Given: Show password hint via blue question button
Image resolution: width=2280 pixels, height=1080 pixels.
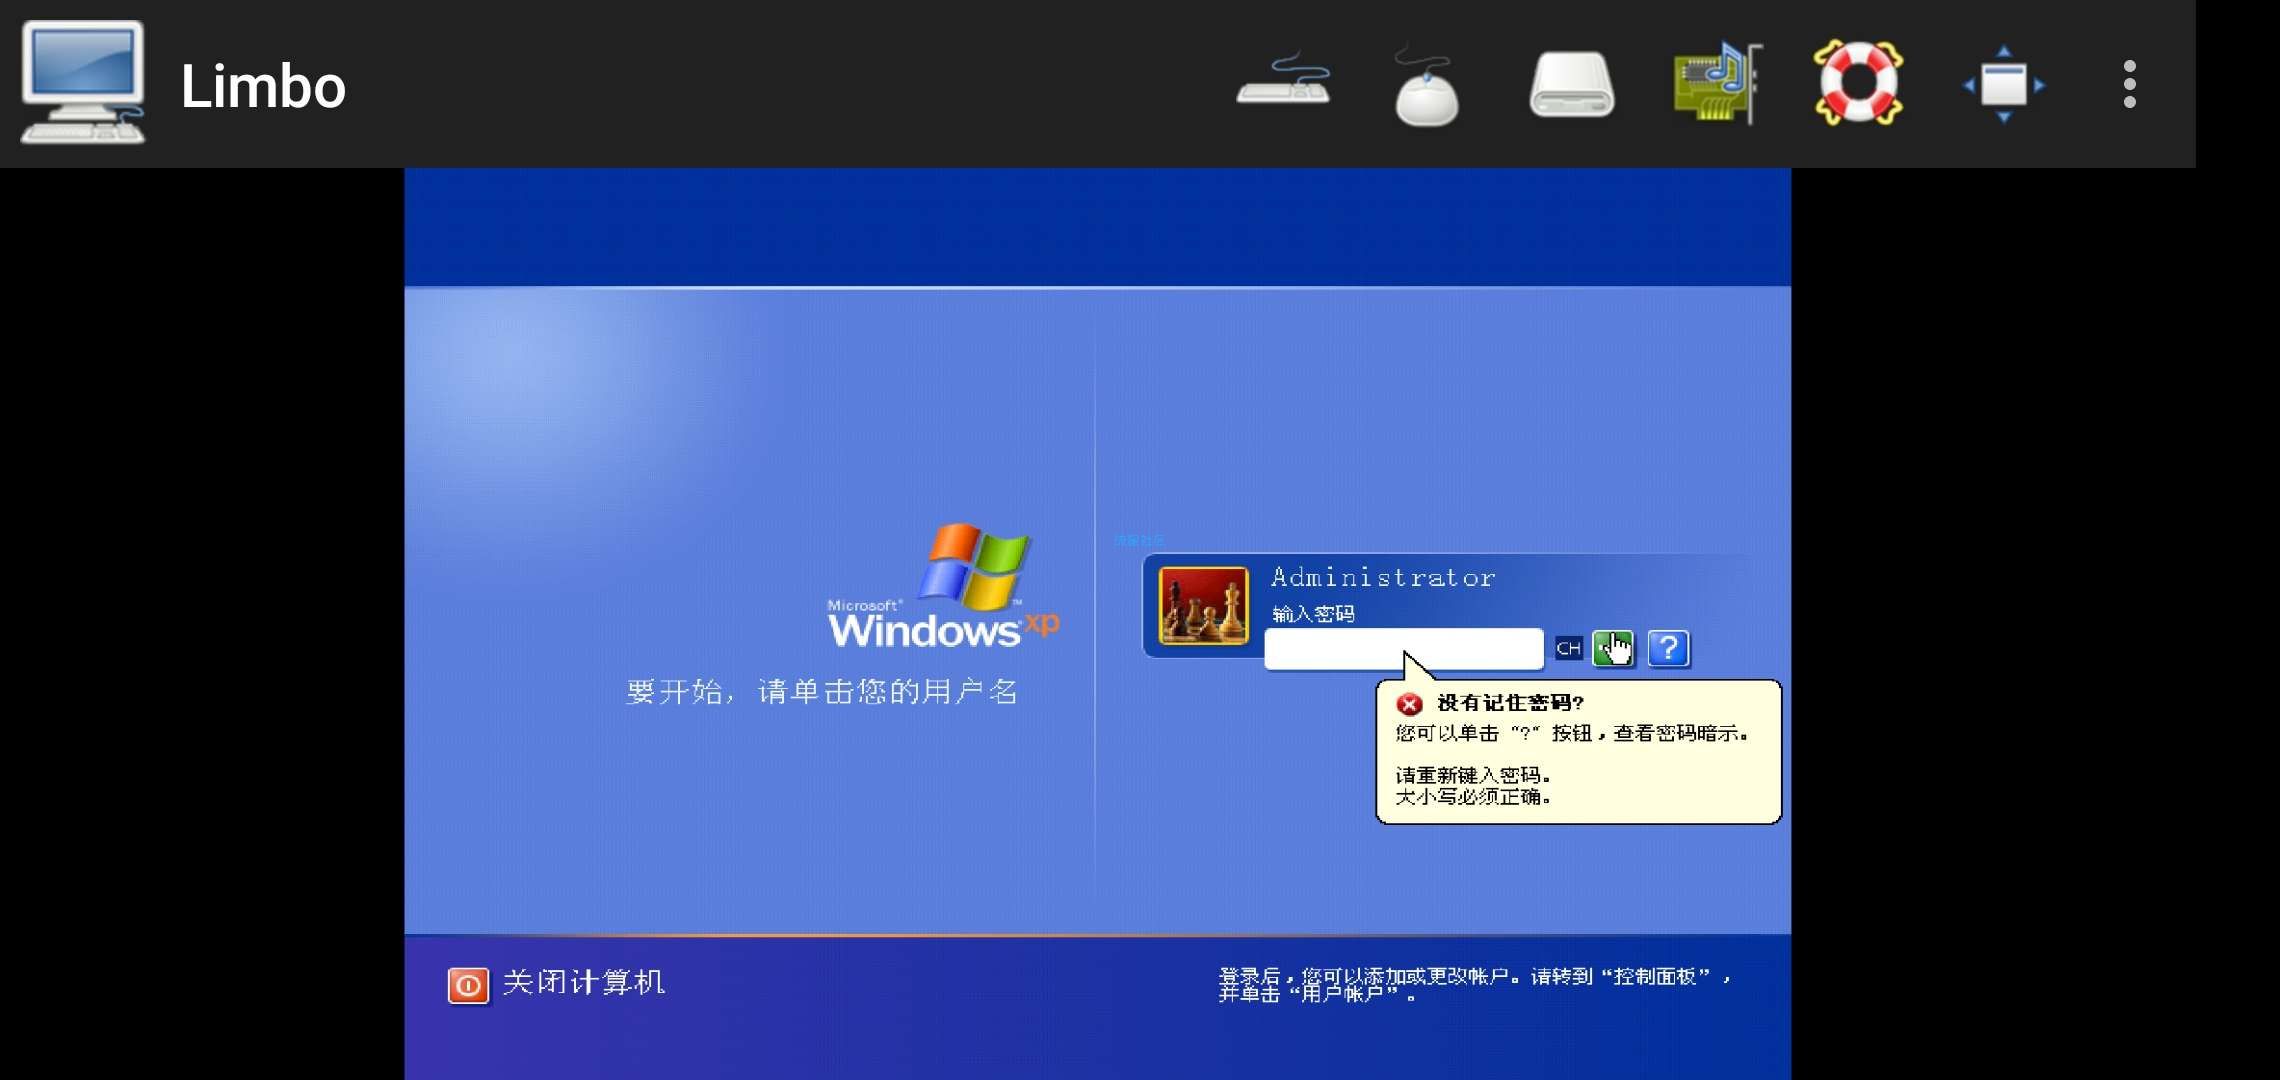Looking at the screenshot, I should click(1668, 649).
